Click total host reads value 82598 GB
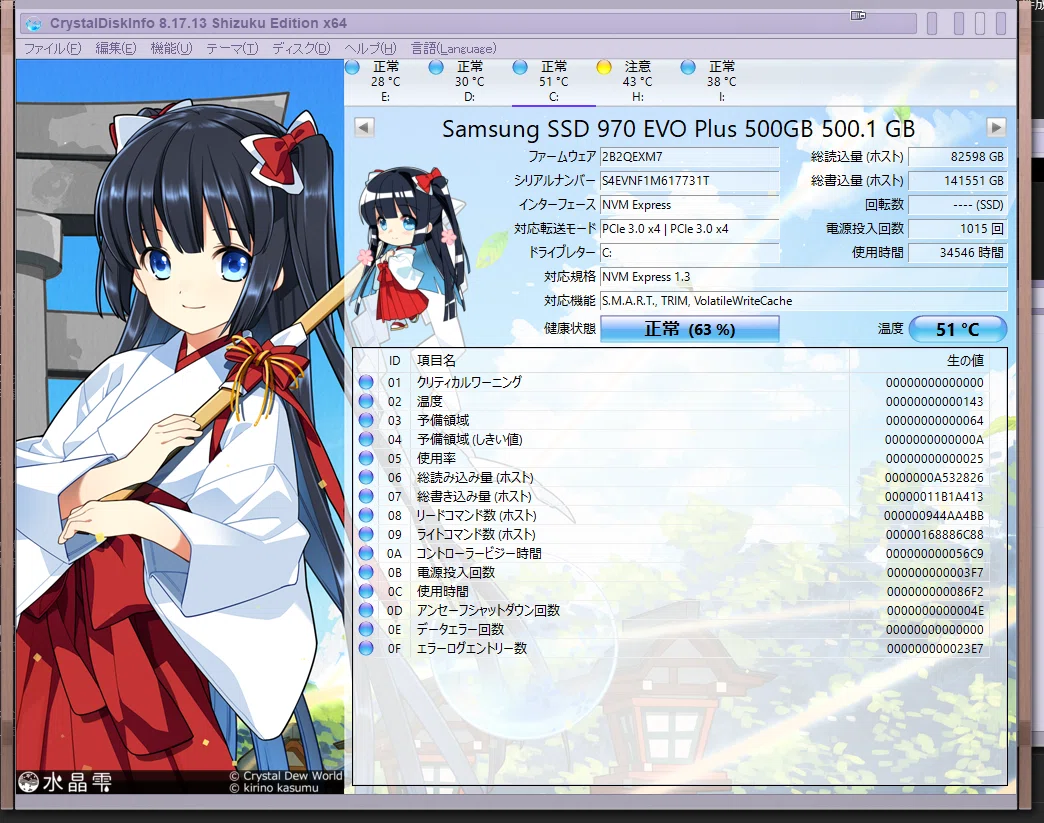 (x=957, y=156)
